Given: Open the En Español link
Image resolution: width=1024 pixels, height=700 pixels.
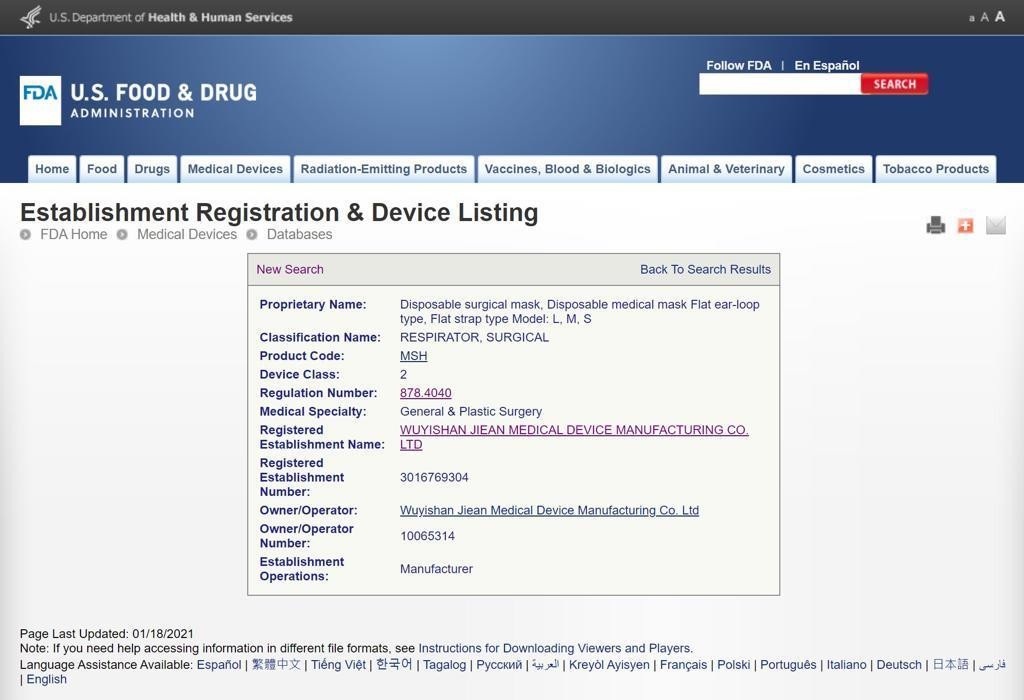Looking at the screenshot, I should click(x=826, y=65).
